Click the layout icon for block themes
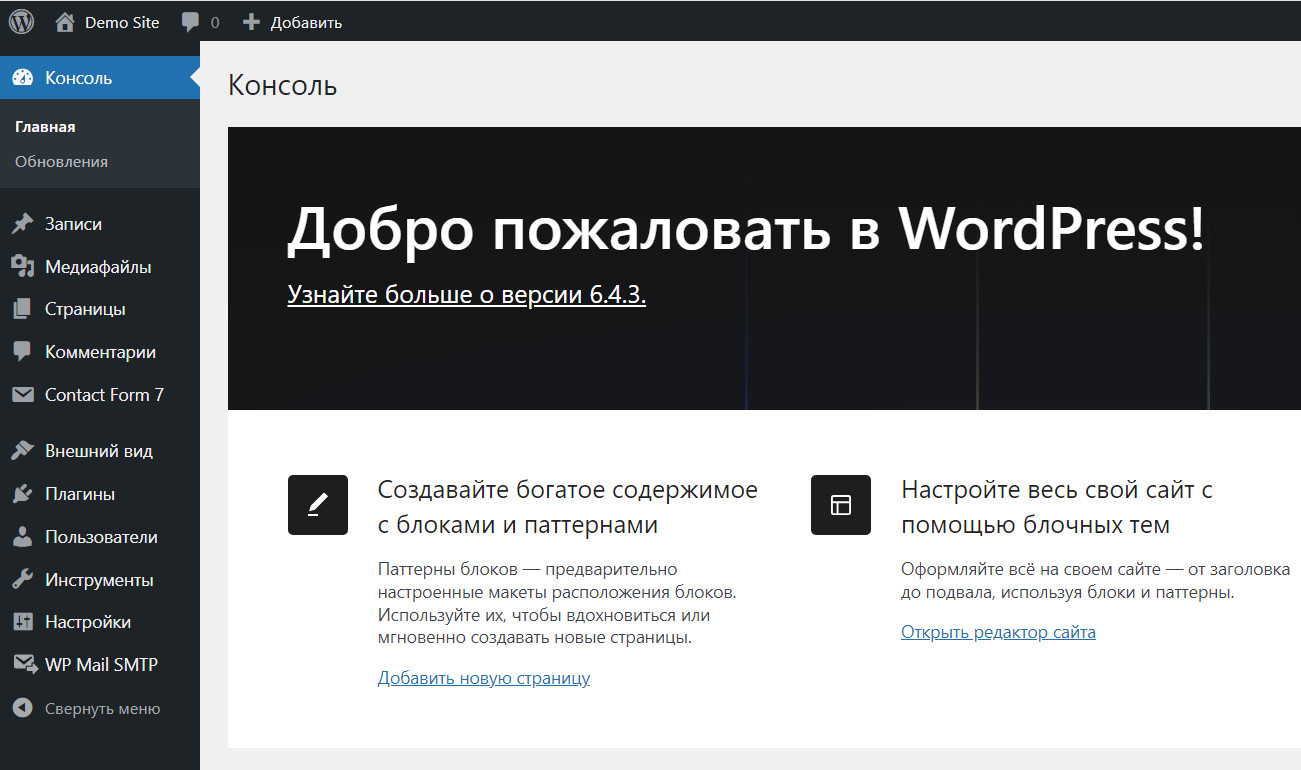Screen dimensions: 1301x770 pyautogui.click(x=841, y=505)
